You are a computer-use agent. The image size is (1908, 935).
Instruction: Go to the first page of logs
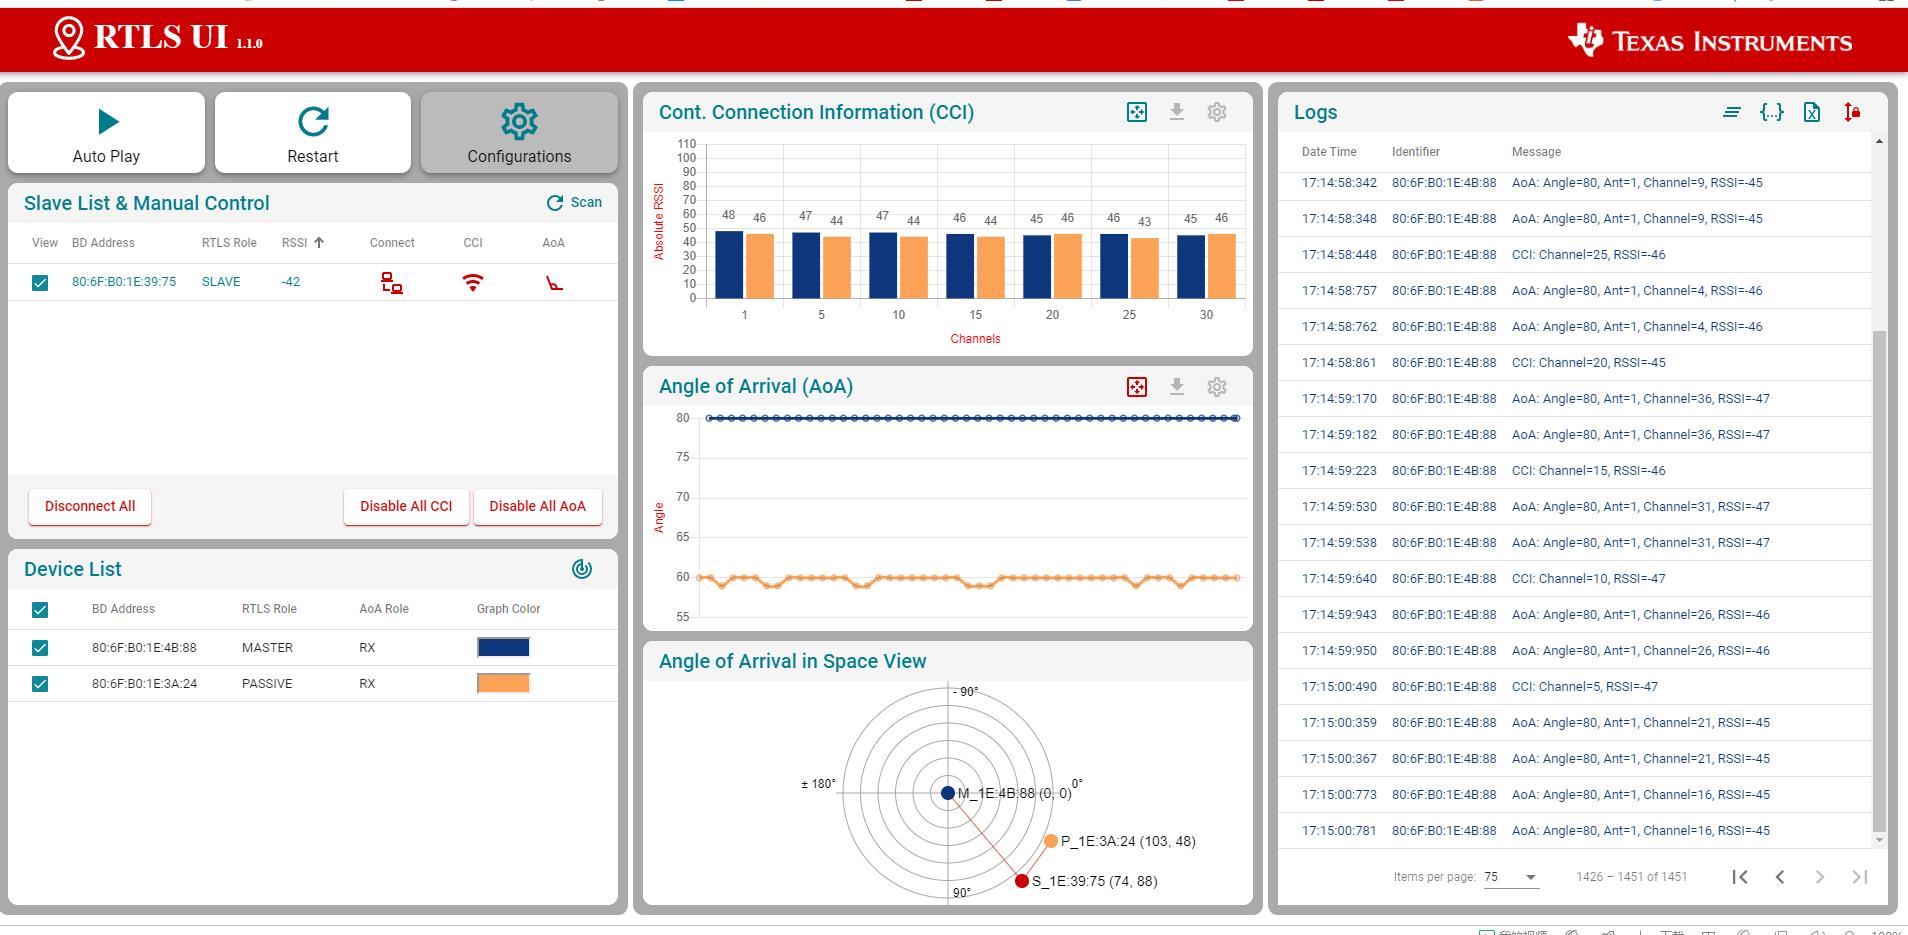tap(1740, 877)
